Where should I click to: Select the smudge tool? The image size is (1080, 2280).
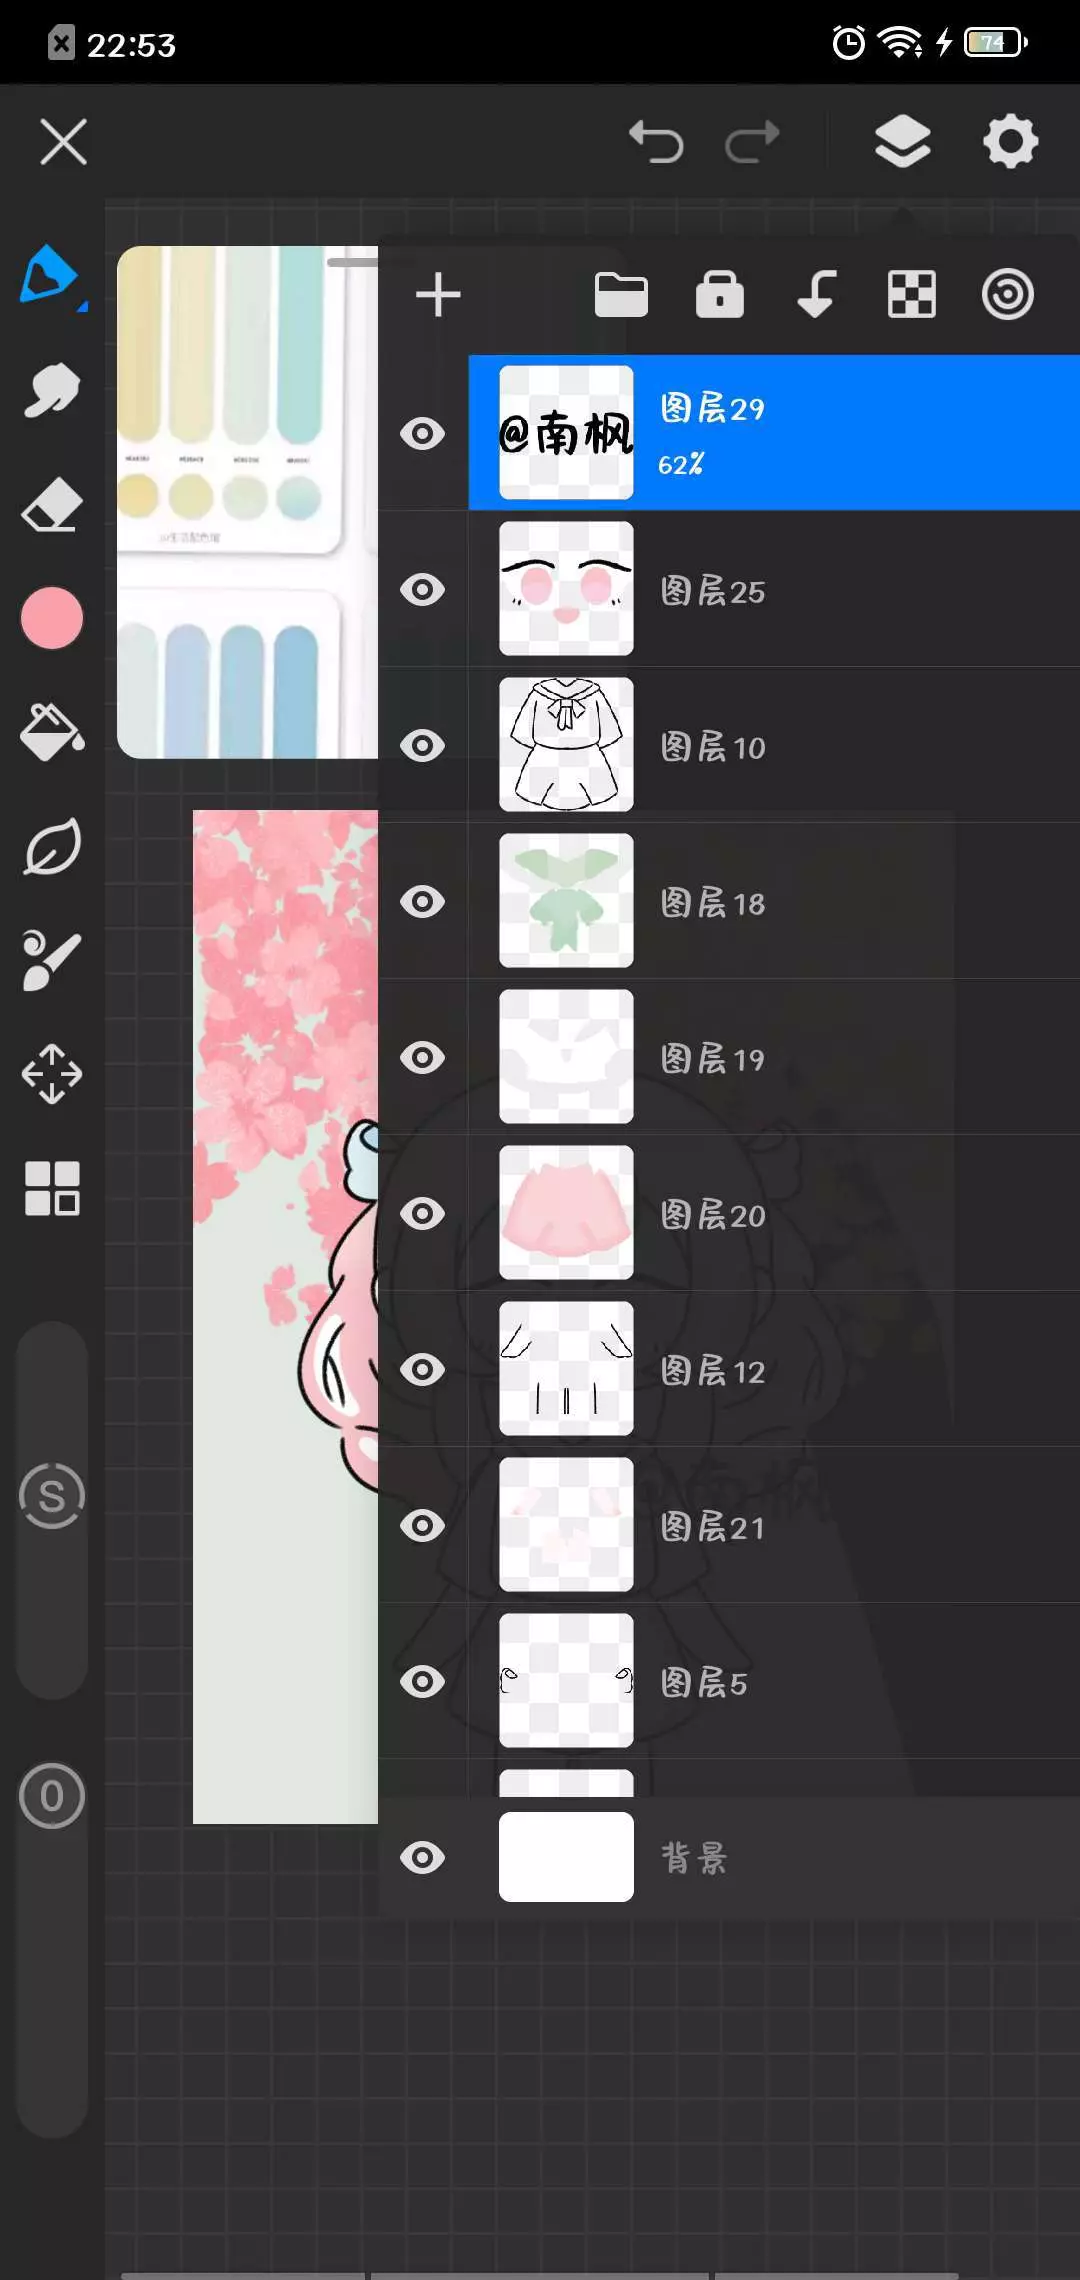pos(52,389)
